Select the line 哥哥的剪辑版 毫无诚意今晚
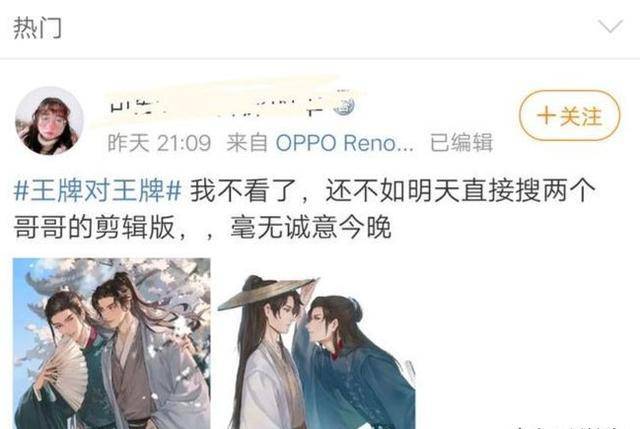This screenshot has height=429, width=640. tap(202, 227)
